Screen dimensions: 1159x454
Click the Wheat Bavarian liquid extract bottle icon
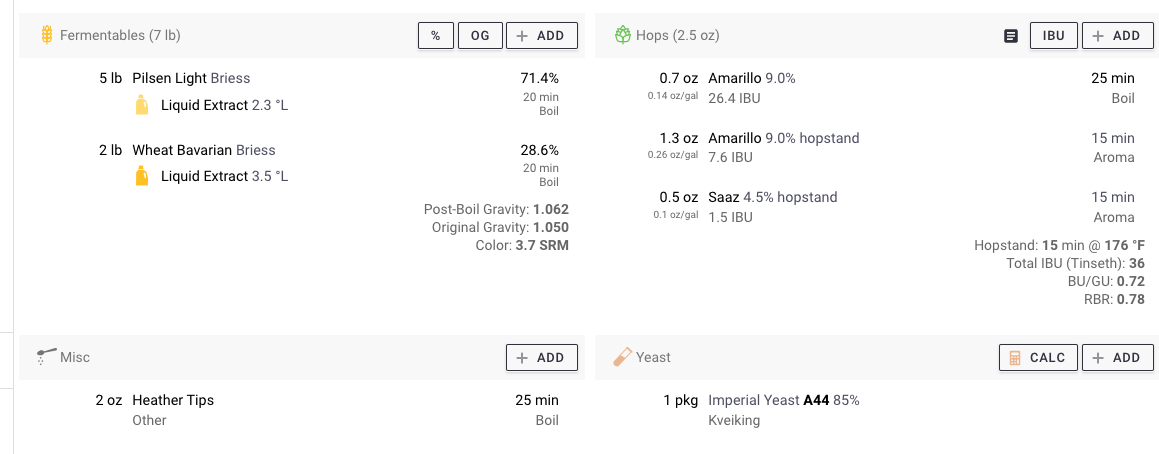click(142, 176)
